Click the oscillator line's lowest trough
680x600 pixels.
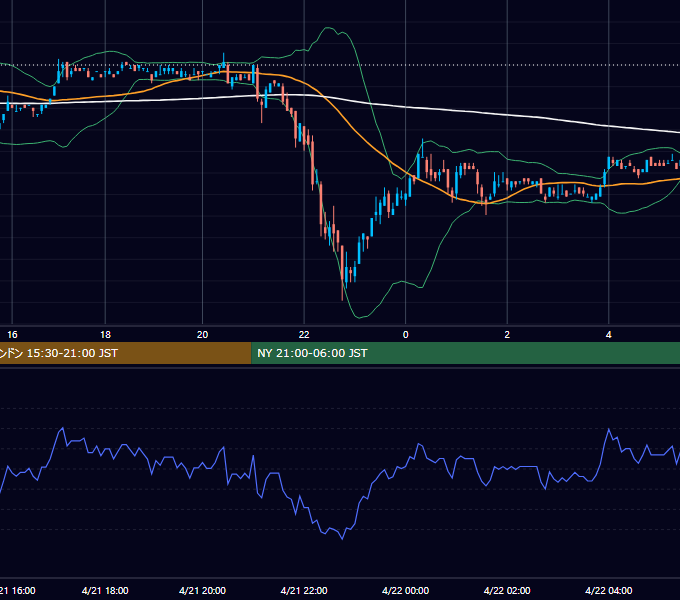(343, 538)
